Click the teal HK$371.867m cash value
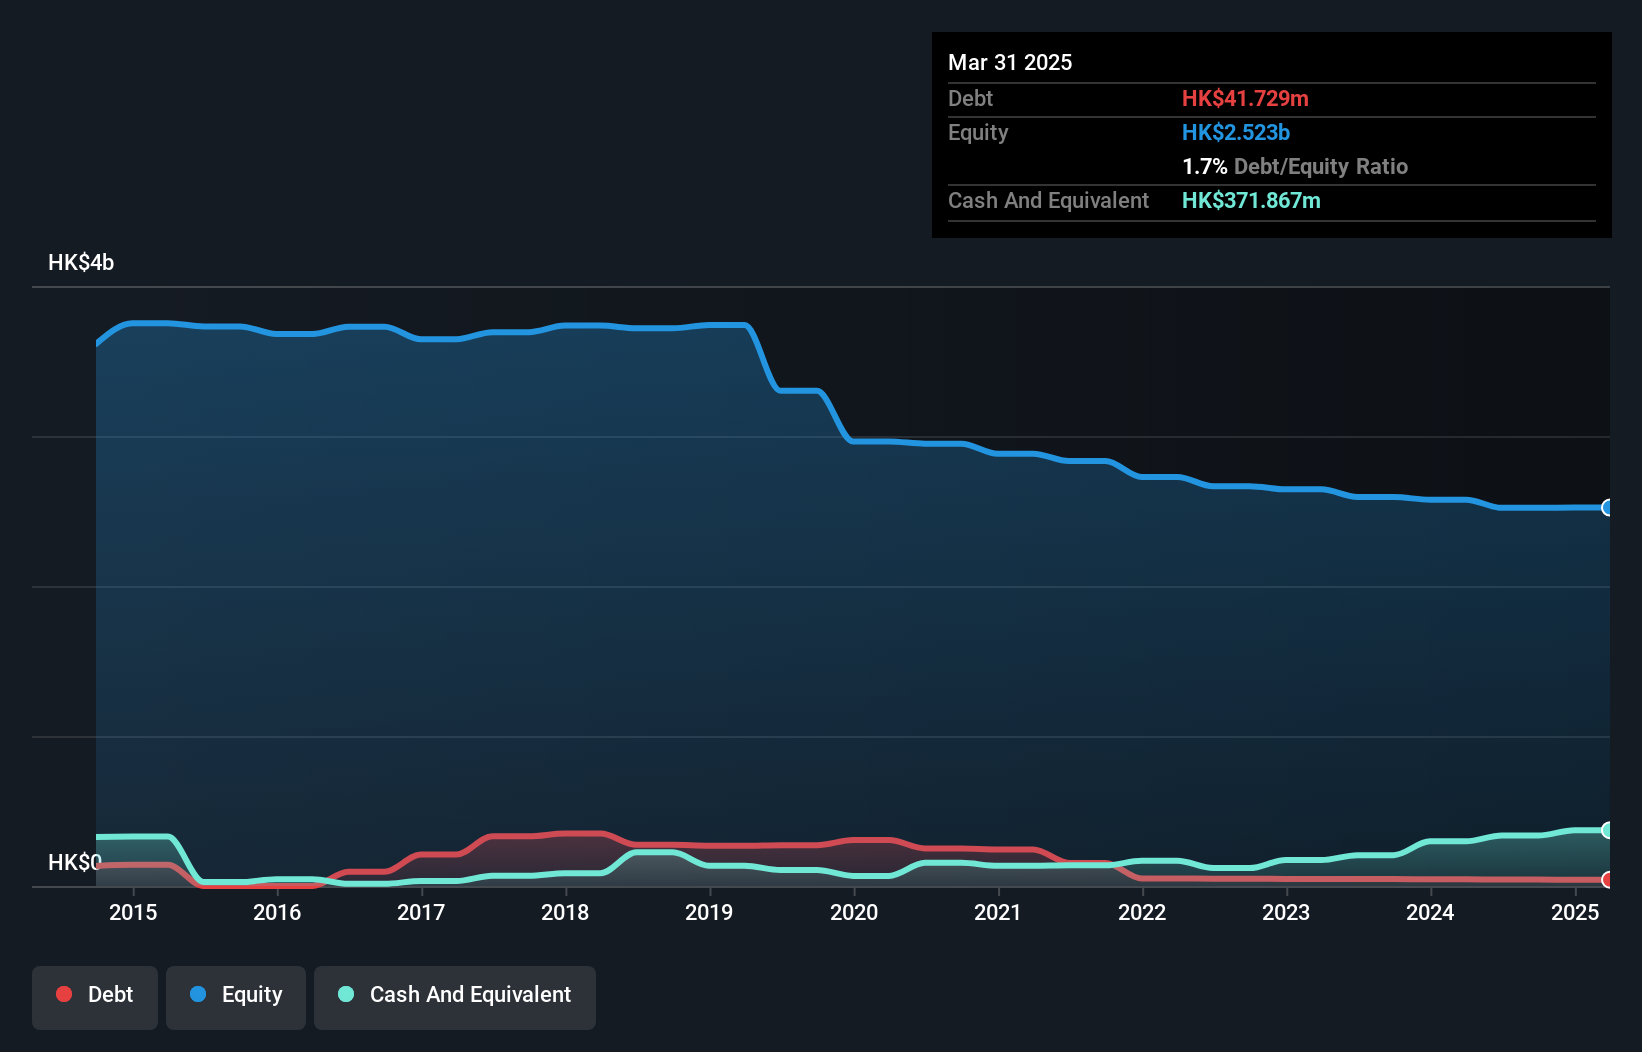 pos(1251,200)
